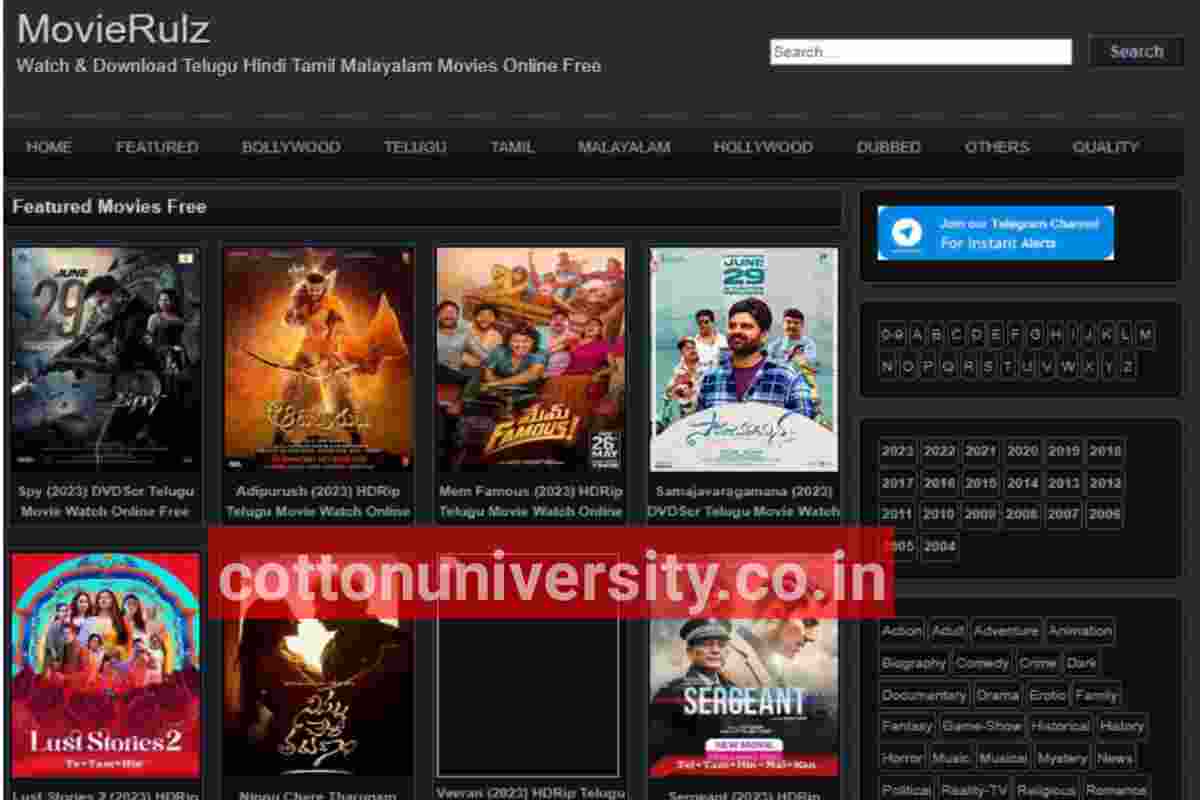Select year 2022 filter

[x=939, y=451]
